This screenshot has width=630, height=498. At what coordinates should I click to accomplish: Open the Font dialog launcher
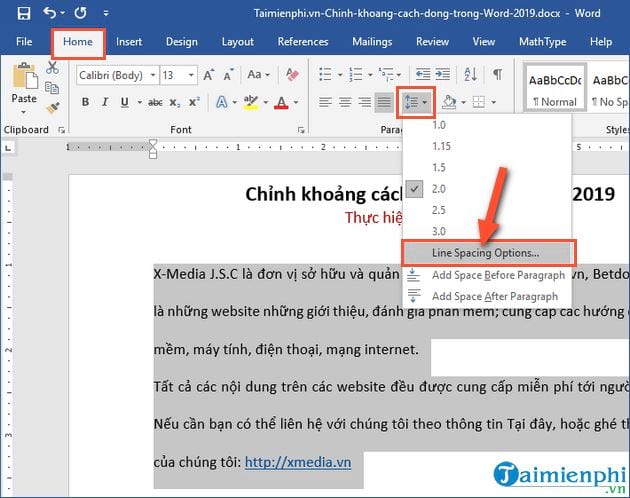(301, 130)
